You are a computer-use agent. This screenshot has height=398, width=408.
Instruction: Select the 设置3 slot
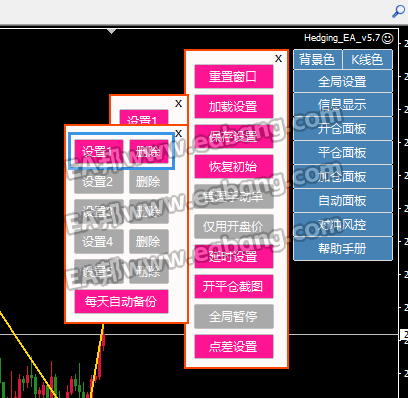coord(99,212)
